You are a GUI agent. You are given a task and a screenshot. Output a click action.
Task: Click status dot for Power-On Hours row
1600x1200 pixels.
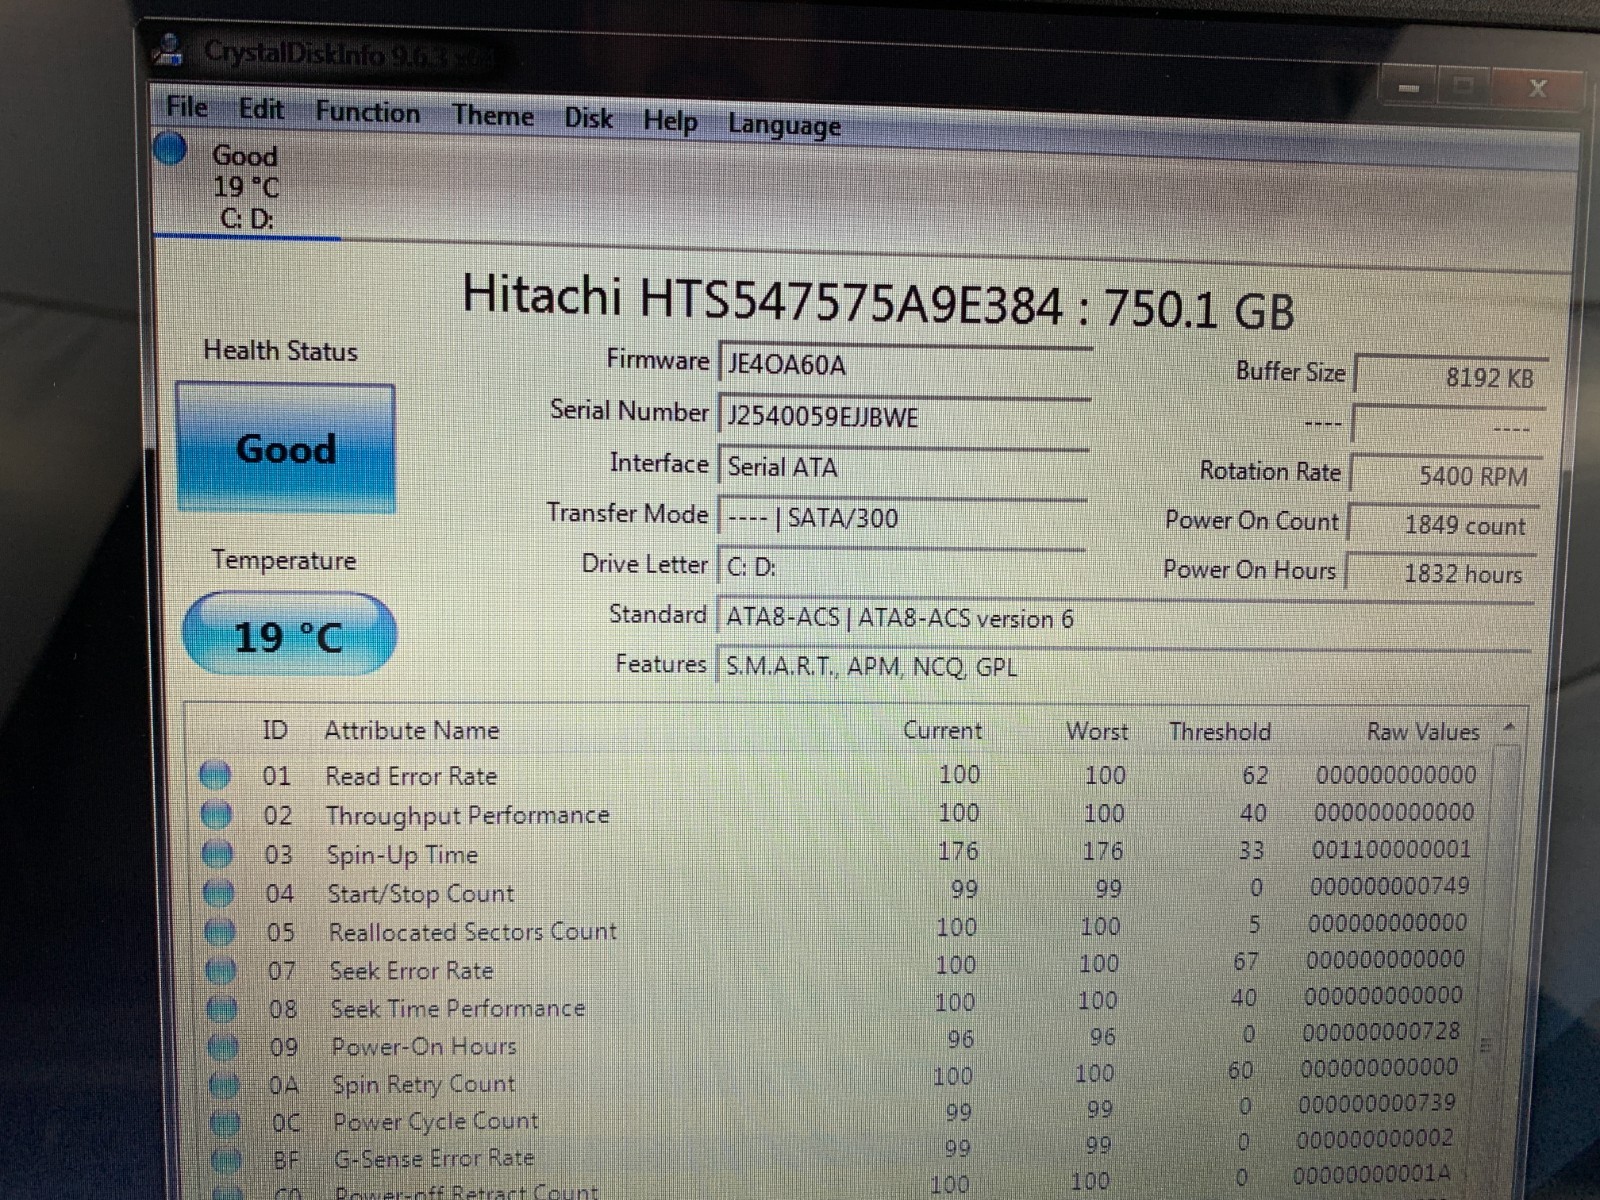pos(222,1047)
